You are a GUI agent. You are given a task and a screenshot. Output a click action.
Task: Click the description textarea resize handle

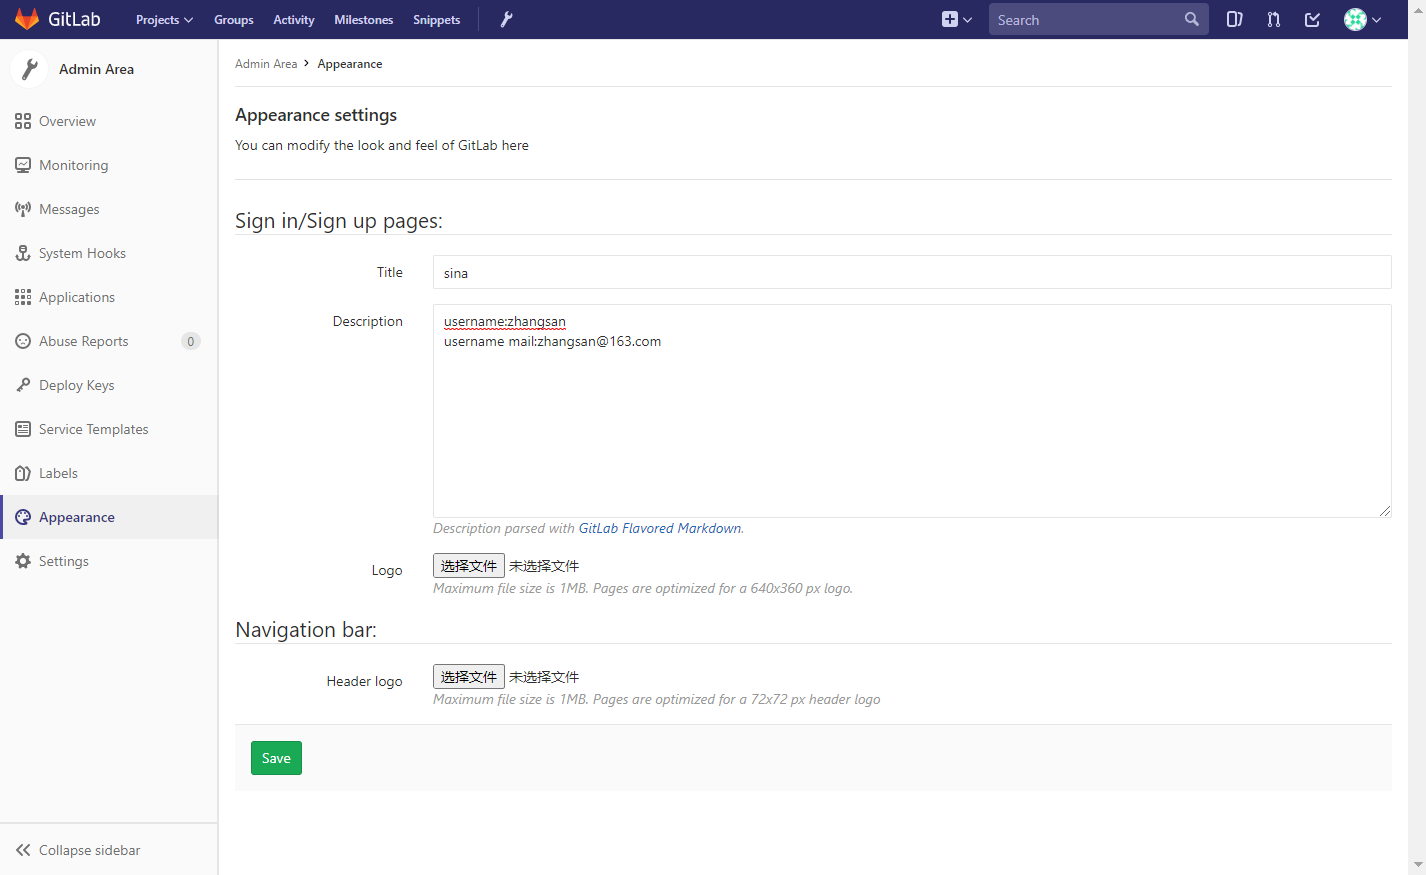pos(1385,511)
